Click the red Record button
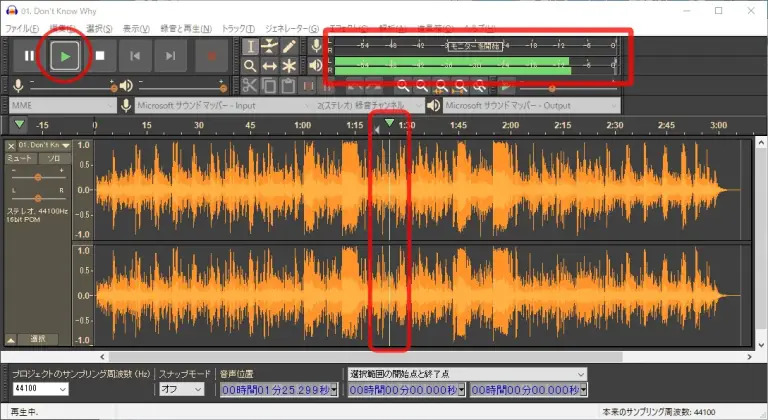768x420 pixels. point(212,56)
